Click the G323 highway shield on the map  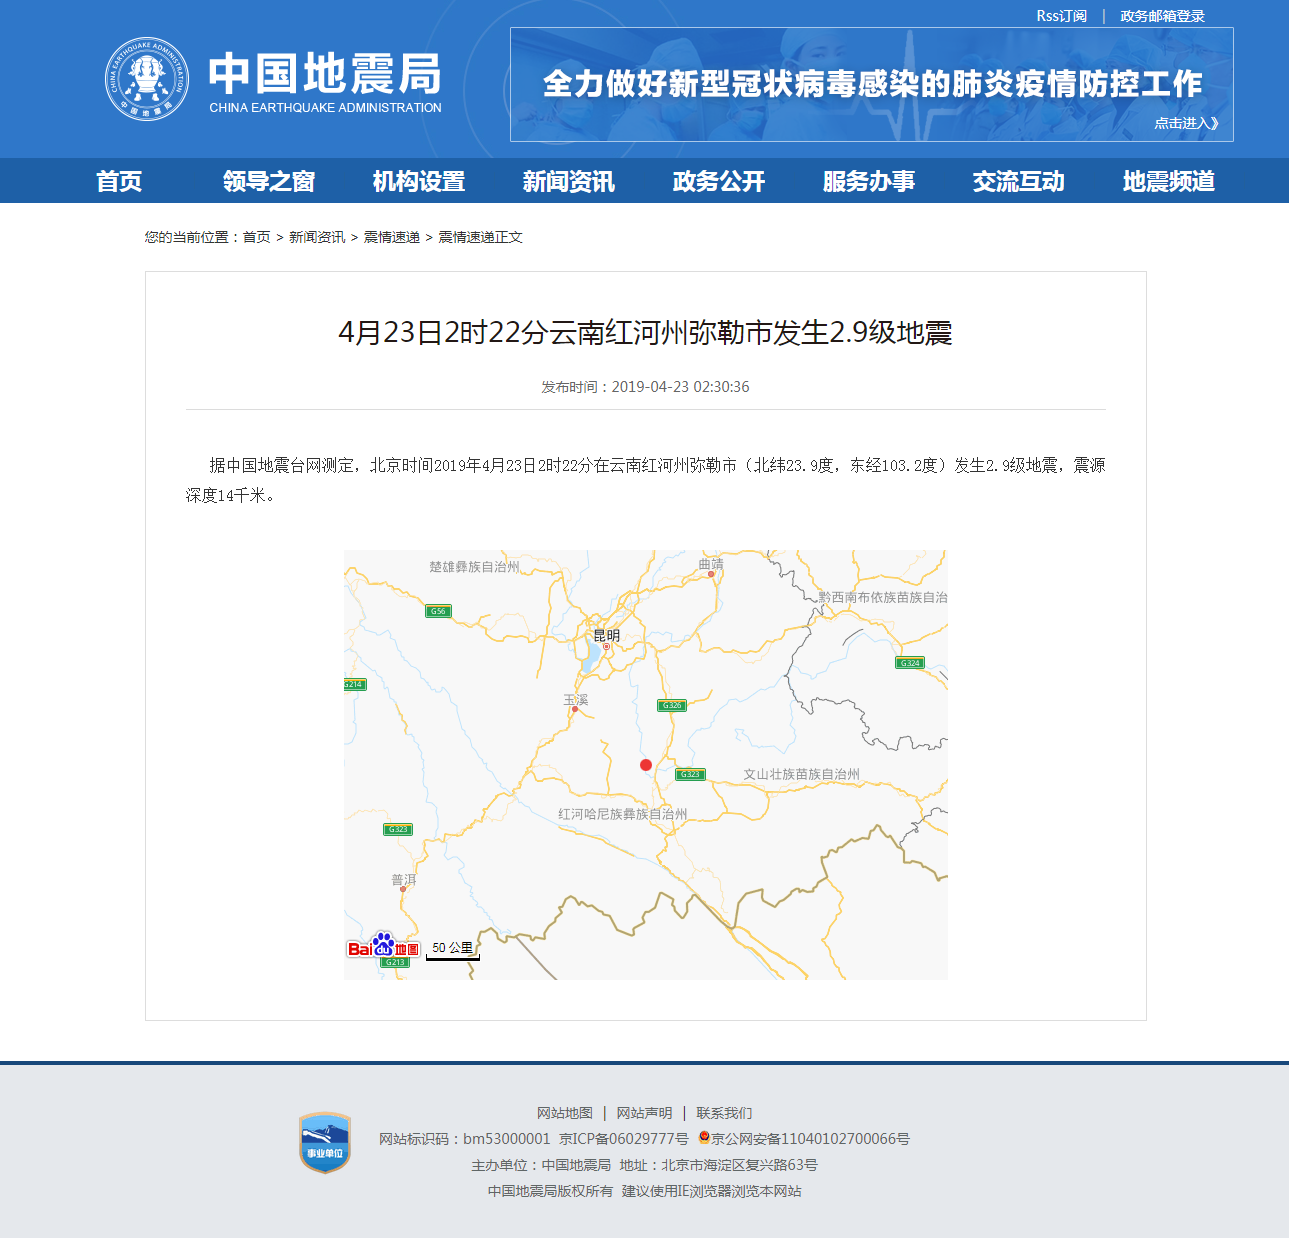[690, 773]
